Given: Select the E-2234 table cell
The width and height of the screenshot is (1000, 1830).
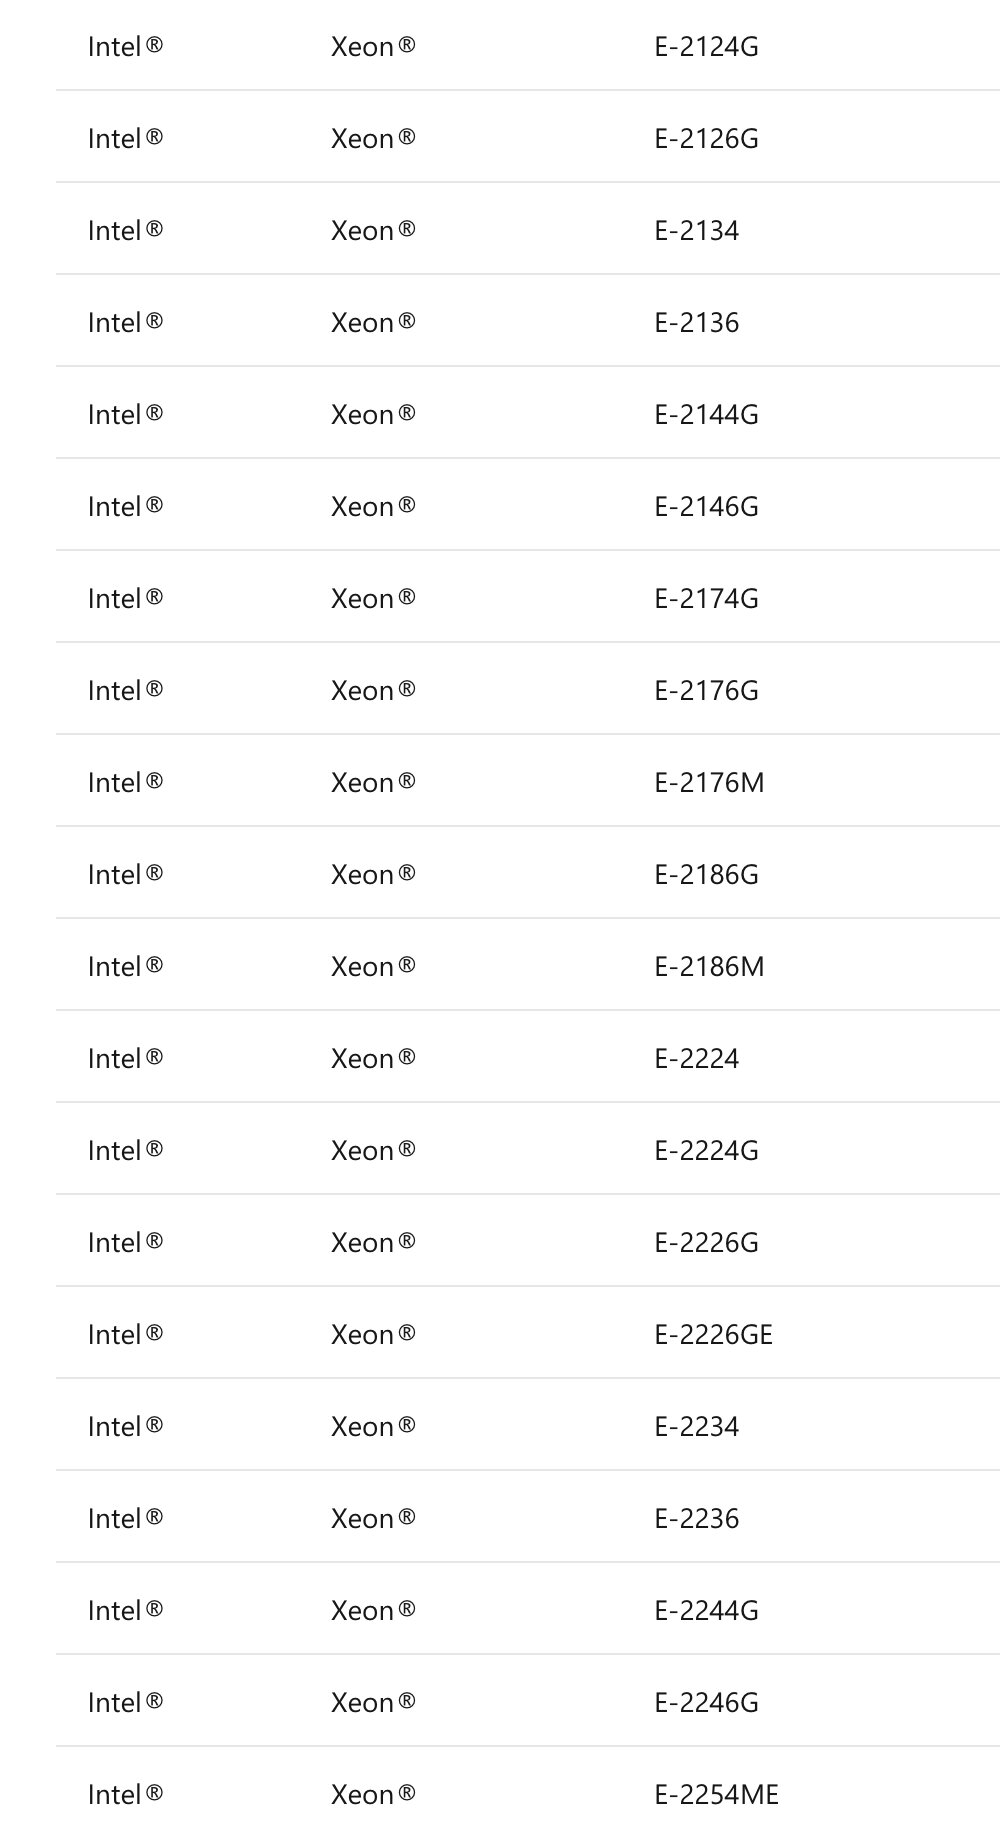Looking at the screenshot, I should pos(696,1427).
